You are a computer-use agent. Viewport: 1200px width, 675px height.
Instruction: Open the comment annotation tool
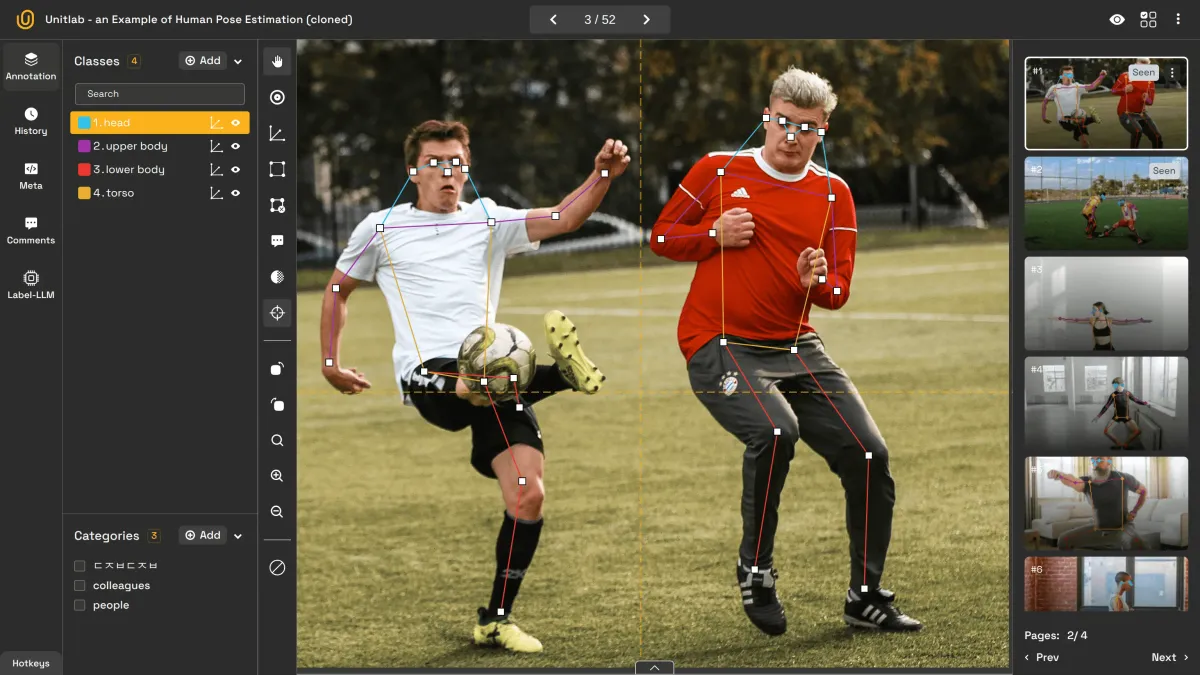[277, 240]
